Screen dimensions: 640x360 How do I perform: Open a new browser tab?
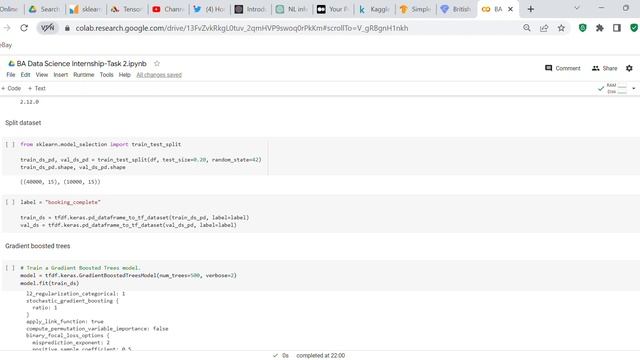coord(531,9)
